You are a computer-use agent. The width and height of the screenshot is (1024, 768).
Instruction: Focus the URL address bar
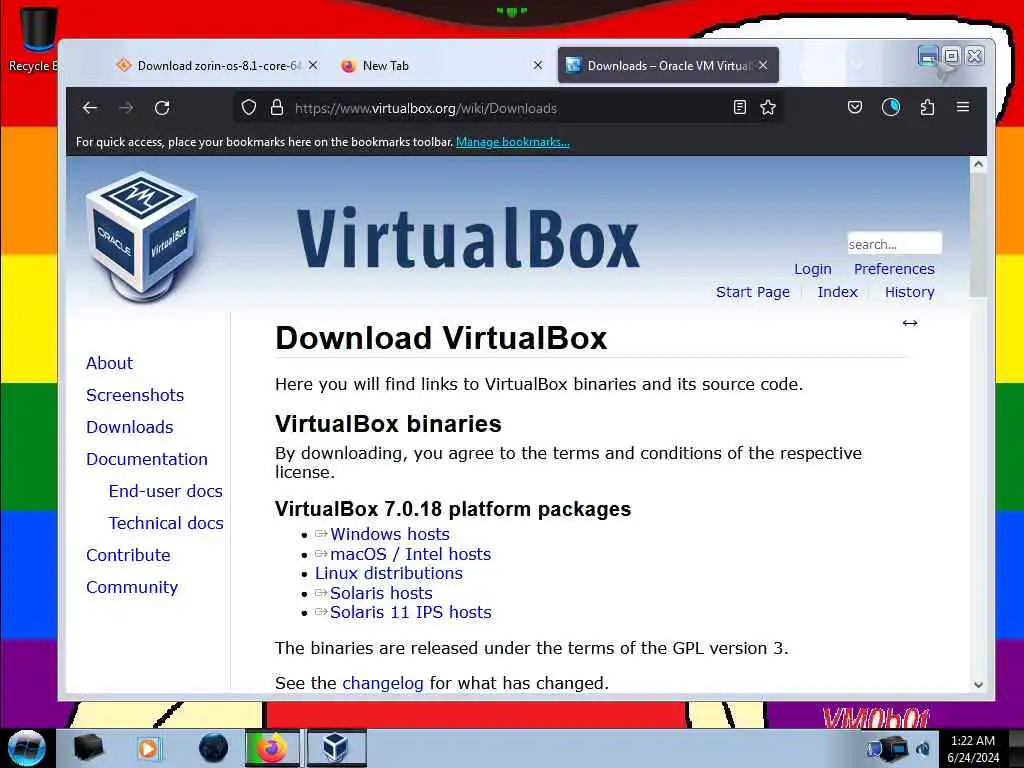coord(509,108)
